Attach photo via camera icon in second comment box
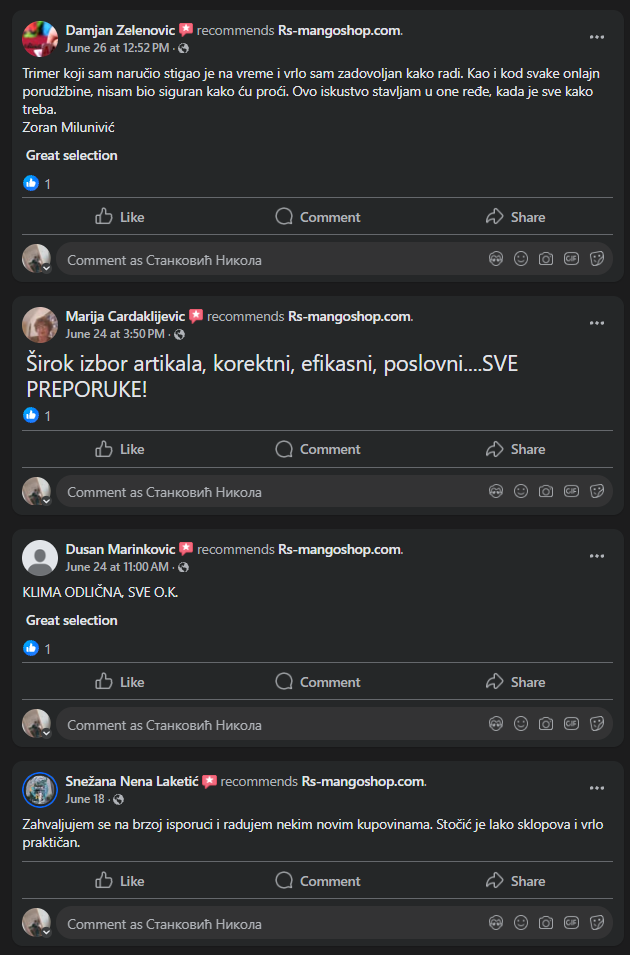 [x=546, y=492]
